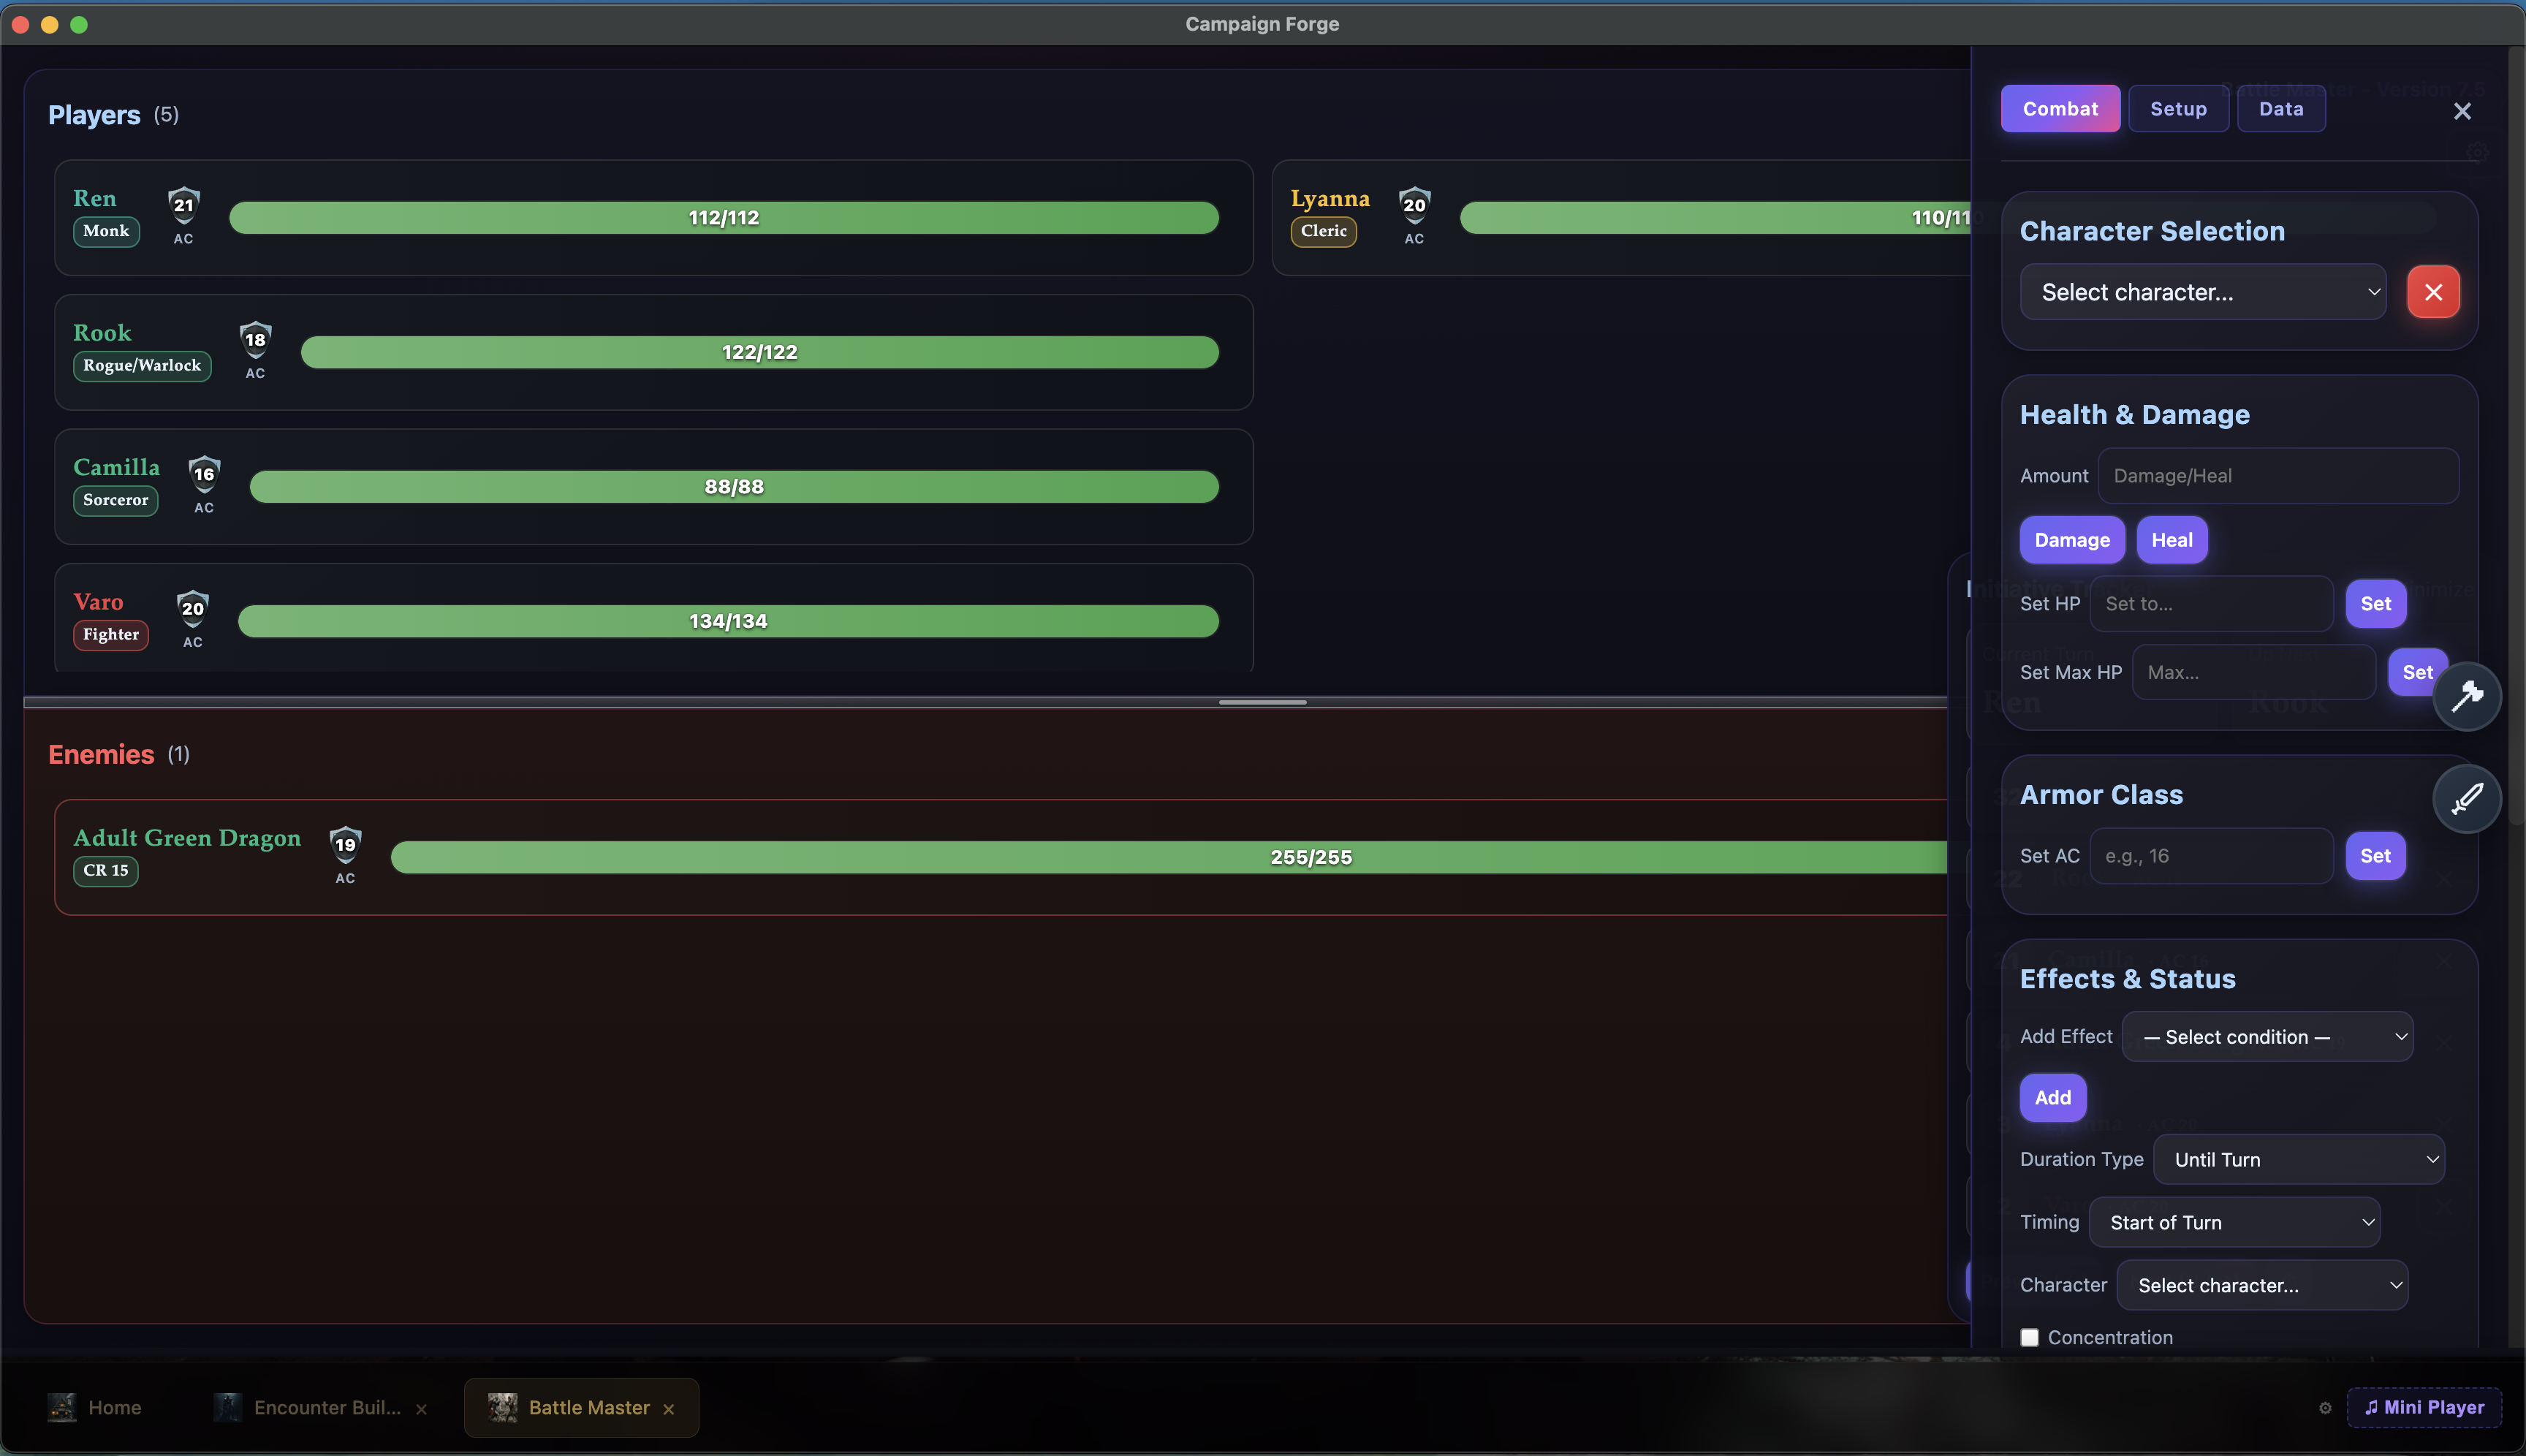Close the Encounter Builder tab
This screenshot has width=2526, height=1456.
point(421,1409)
